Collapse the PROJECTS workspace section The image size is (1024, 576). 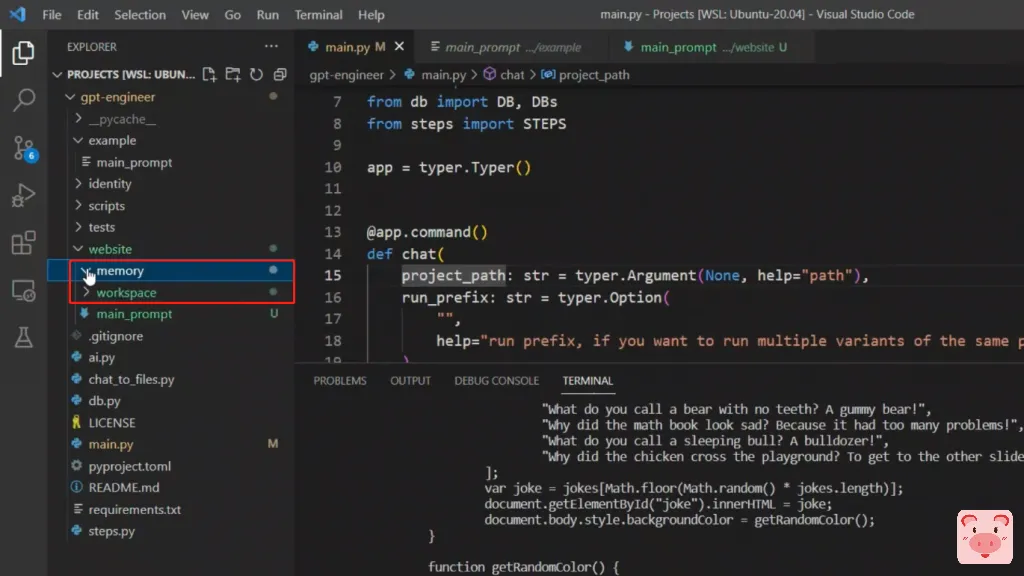tap(57, 74)
